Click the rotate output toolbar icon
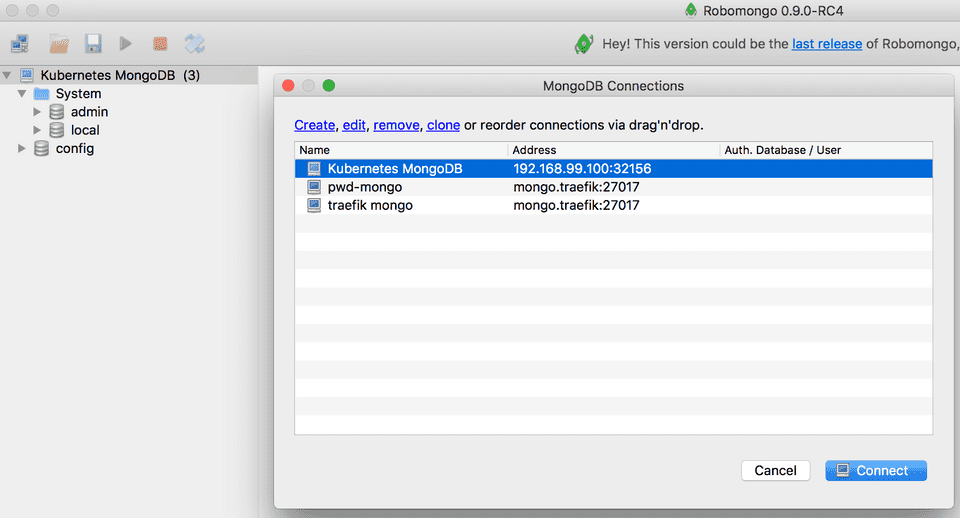The image size is (960, 518). pyautogui.click(x=195, y=43)
